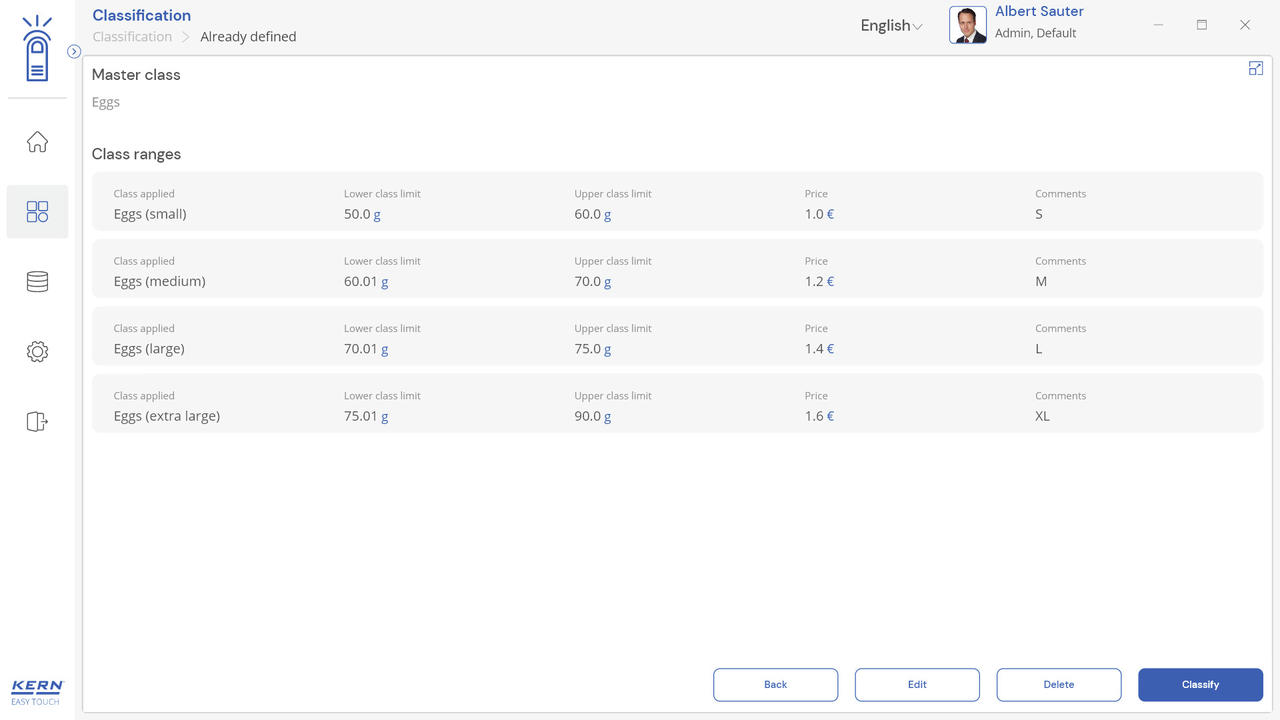Click the Albert Sauter user name
The height and width of the screenshot is (720, 1280).
point(1039,12)
